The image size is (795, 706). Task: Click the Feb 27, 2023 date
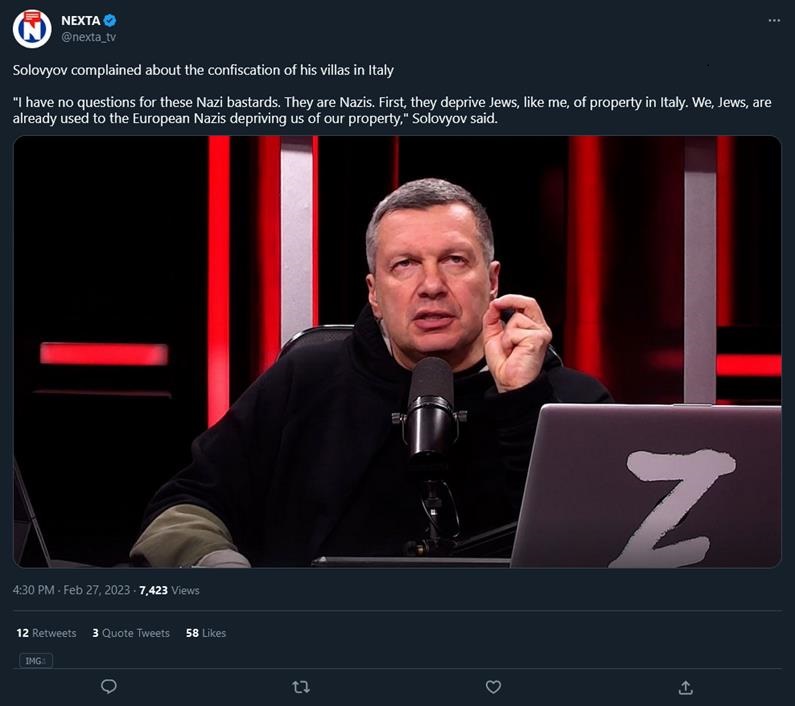pyautogui.click(x=95, y=590)
